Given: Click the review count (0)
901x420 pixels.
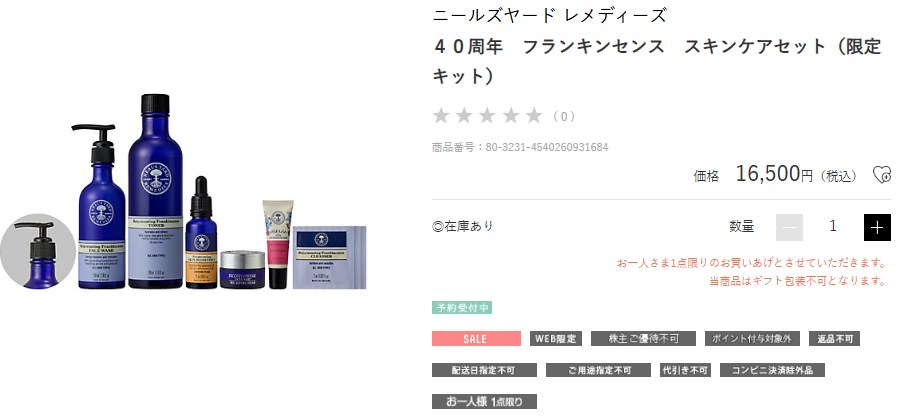Looking at the screenshot, I should (x=564, y=117).
